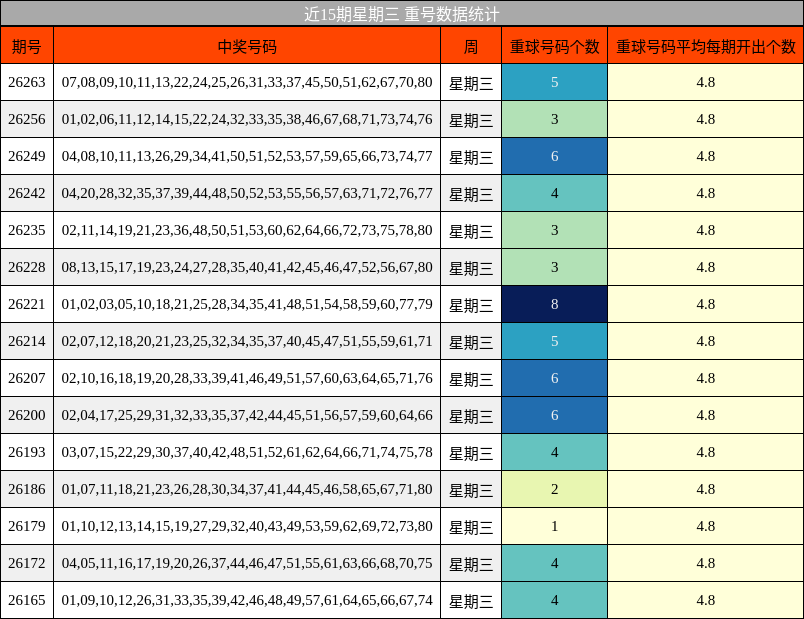Click winning numbers starting 03,07,15,22 for 26193
This screenshot has height=619, width=804.
247,452
